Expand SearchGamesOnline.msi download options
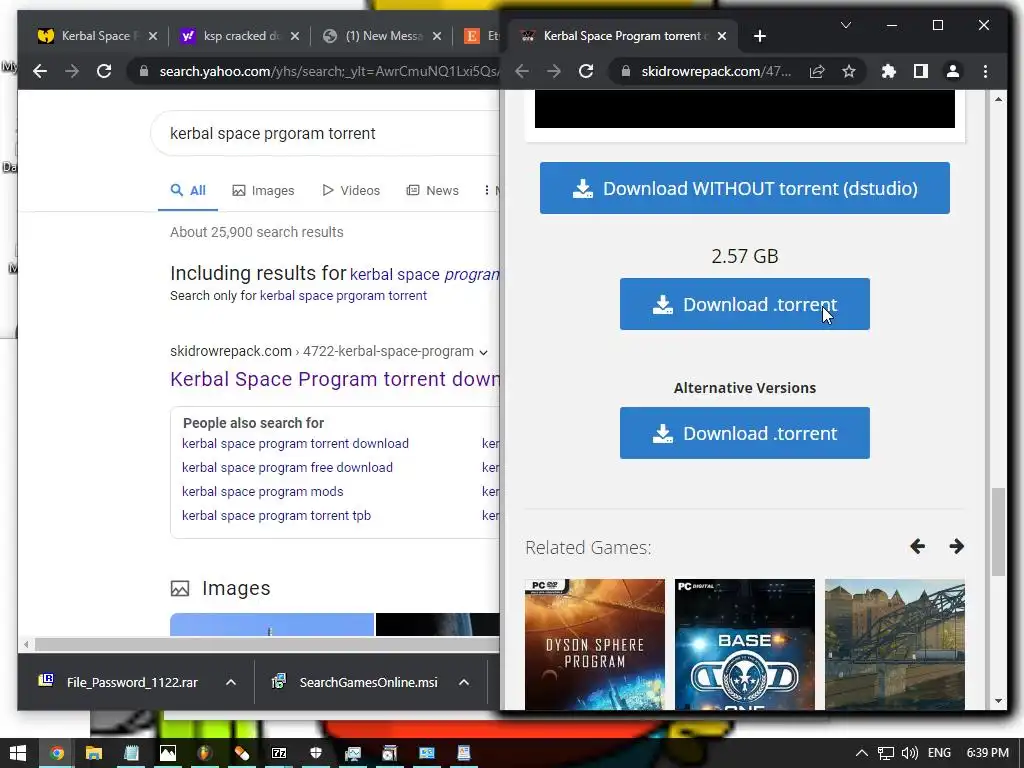This screenshot has width=1024, height=768. coord(464,682)
